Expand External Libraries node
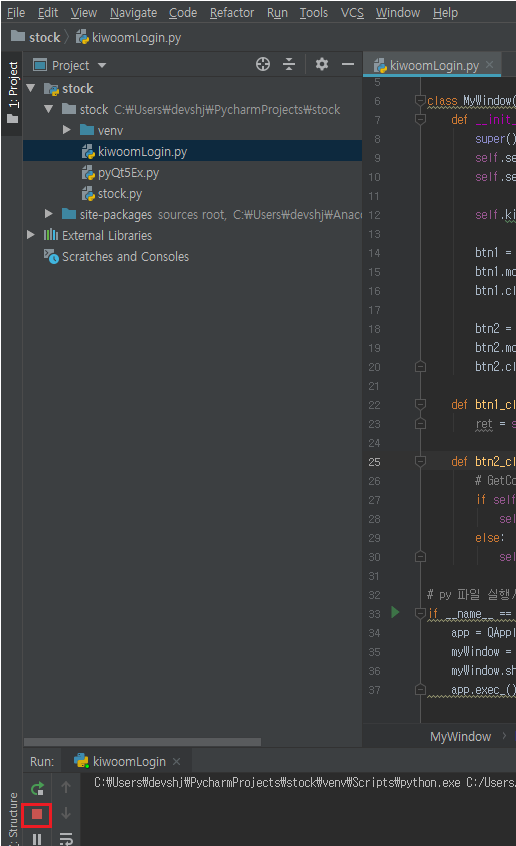Screen dimensions: 516x846 (x=31, y=235)
